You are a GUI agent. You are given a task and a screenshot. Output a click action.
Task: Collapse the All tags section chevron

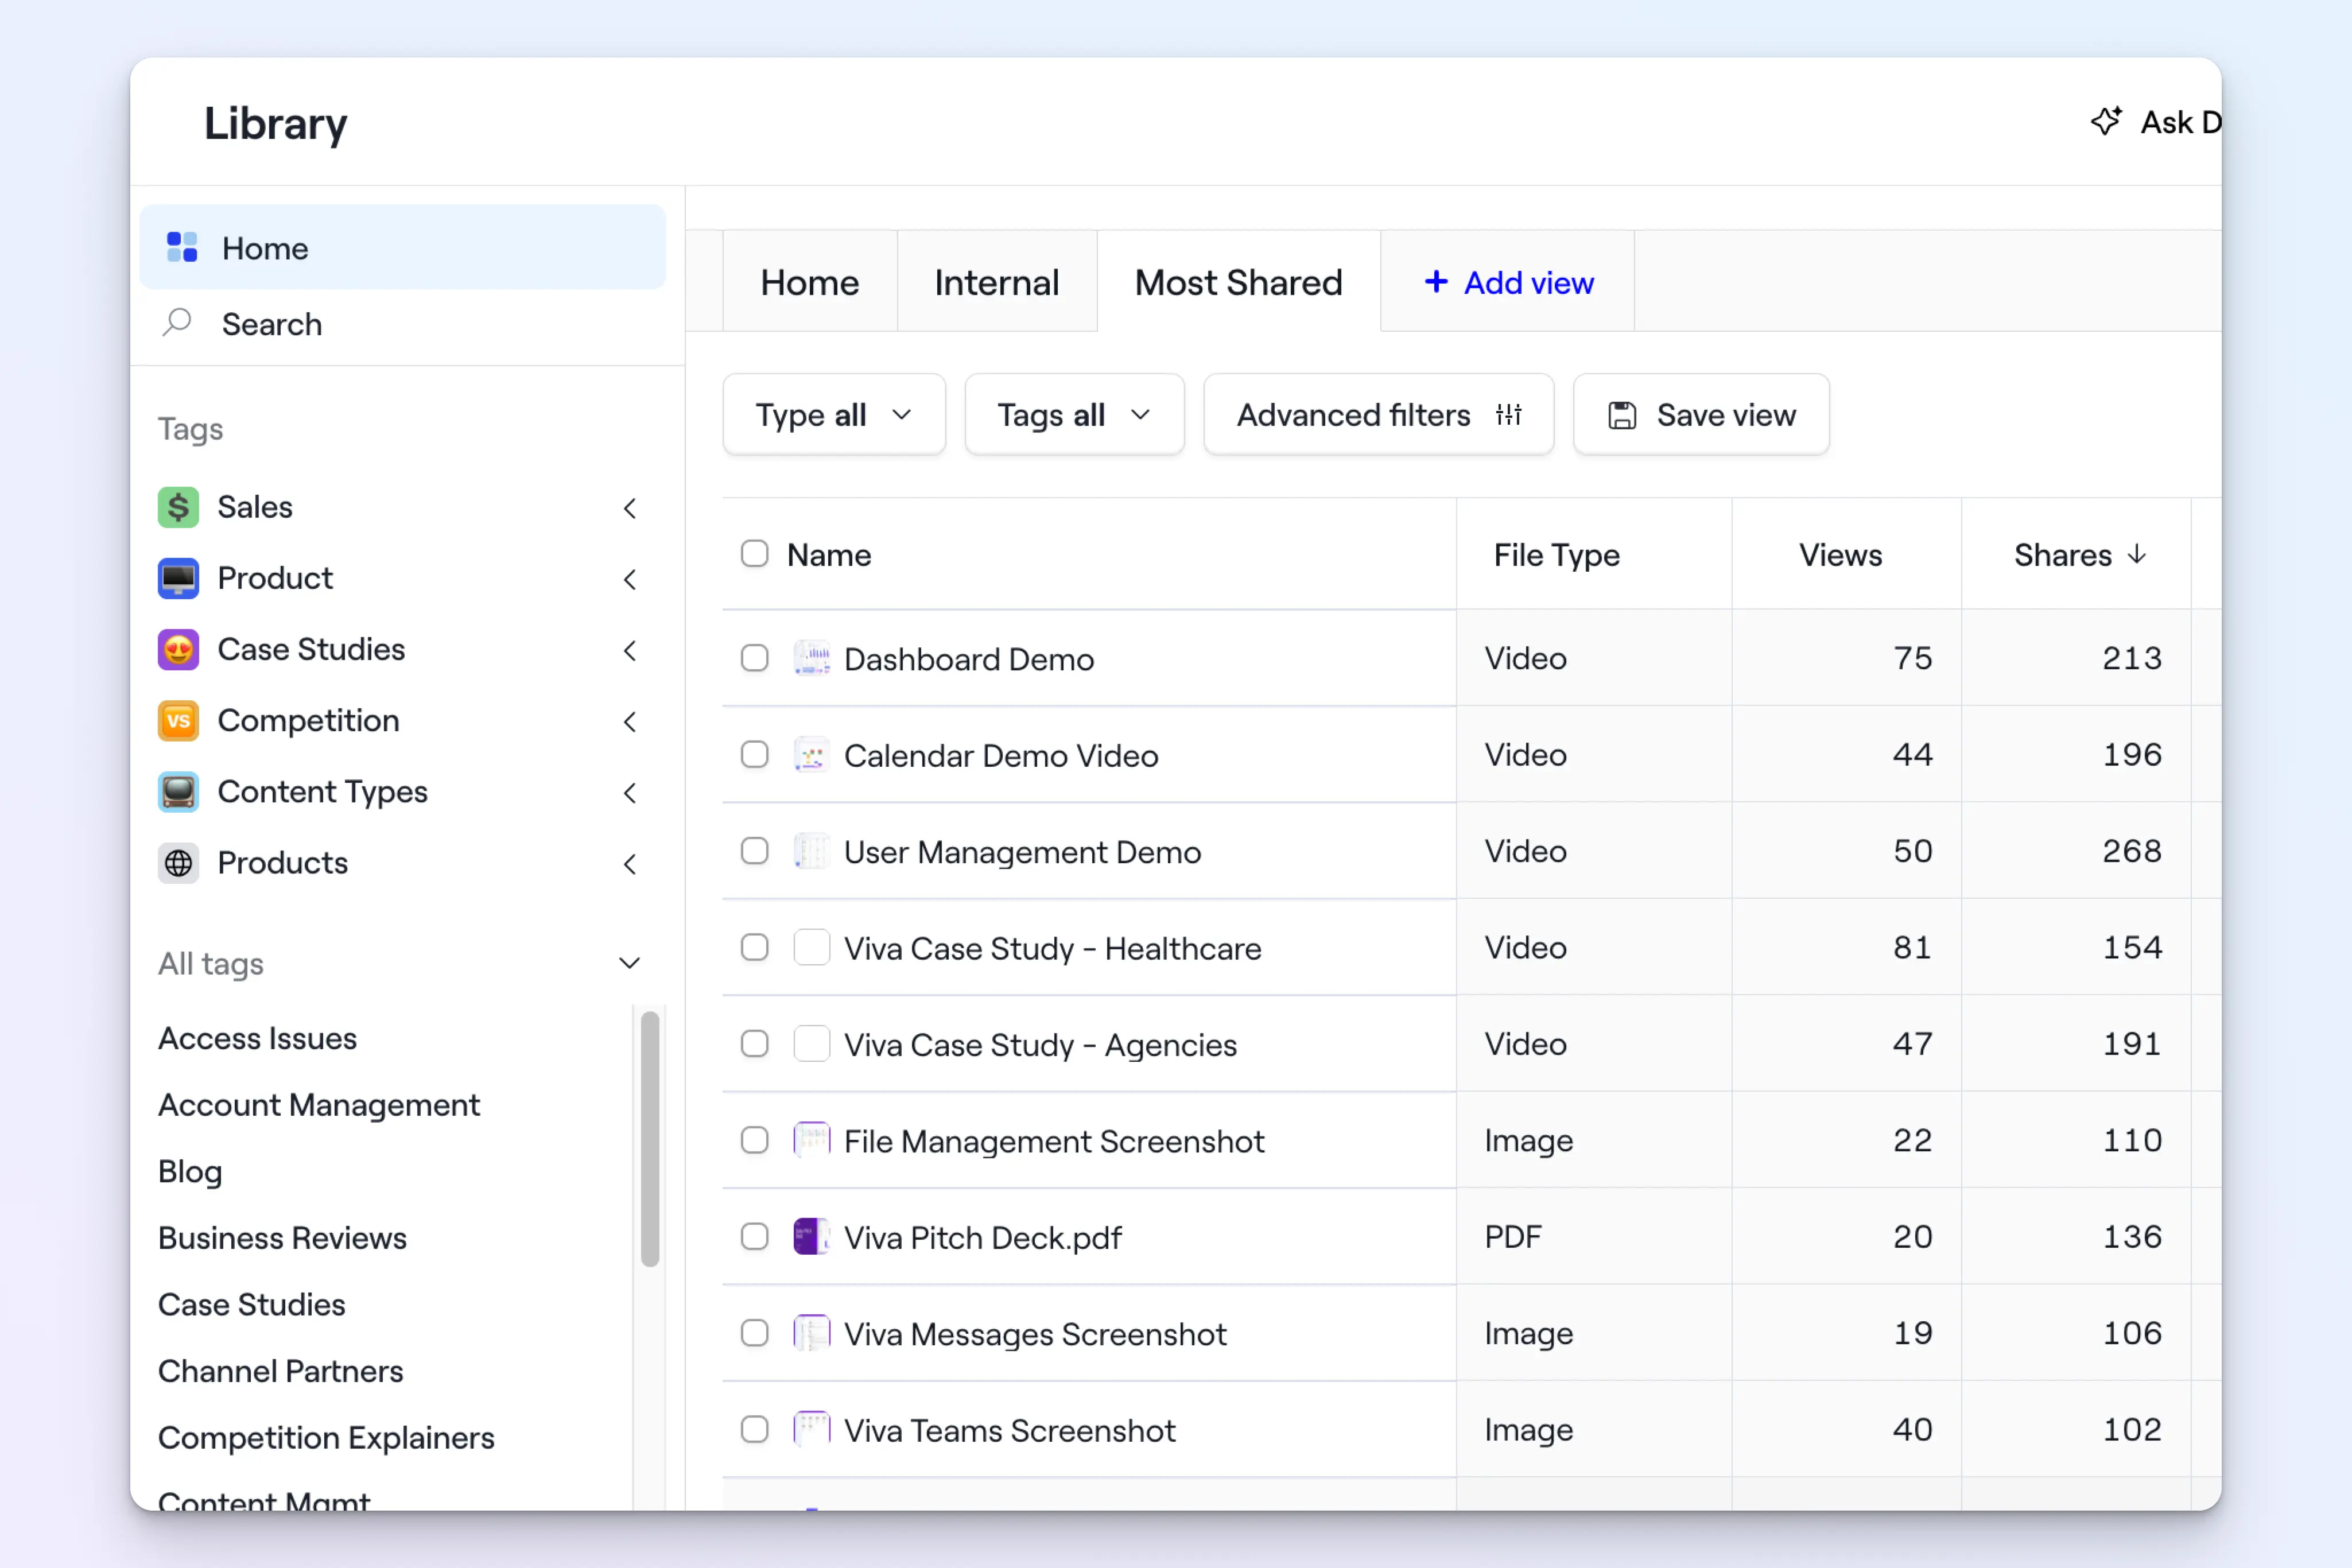[x=629, y=963]
